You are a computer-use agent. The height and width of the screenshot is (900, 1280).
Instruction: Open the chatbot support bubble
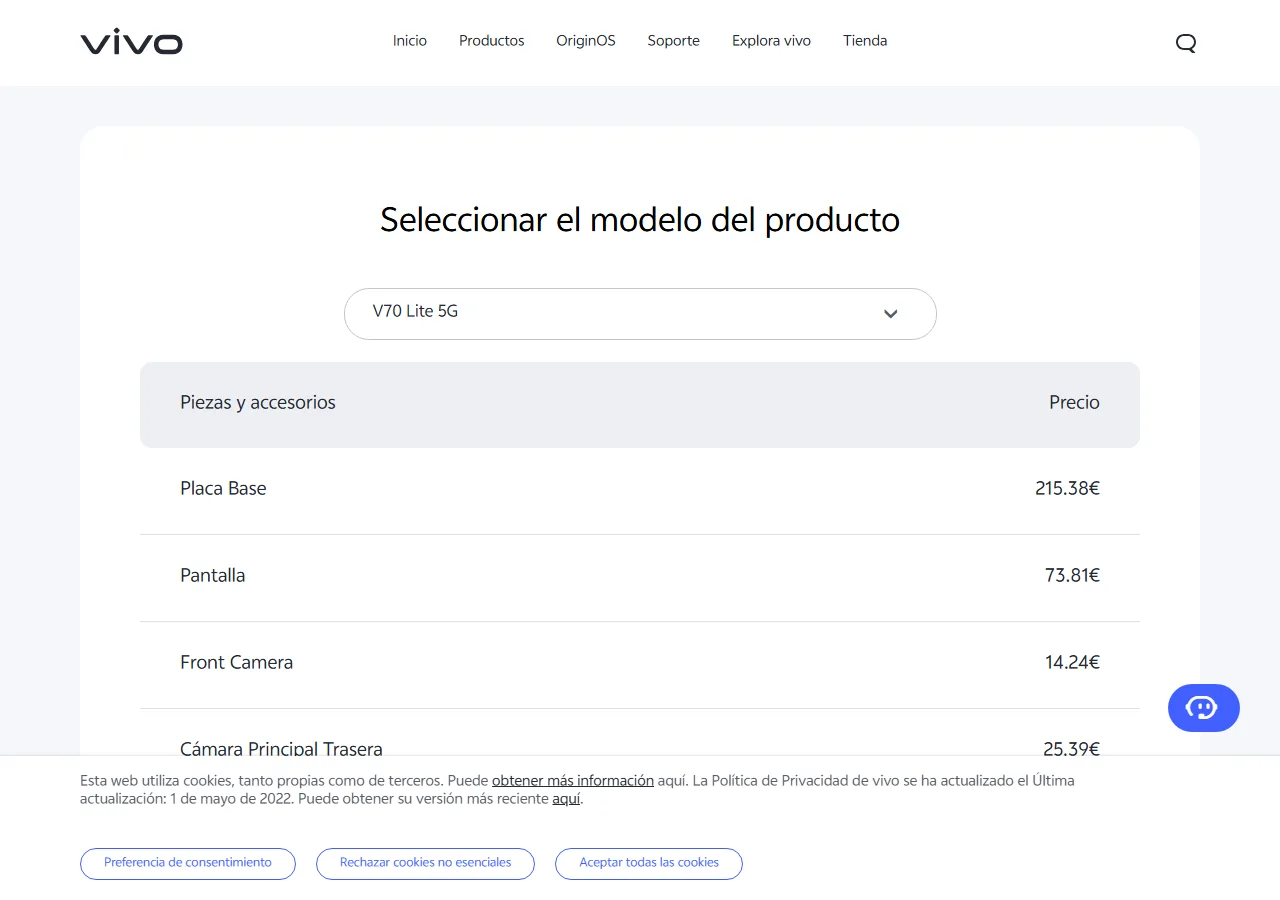[x=1203, y=708]
